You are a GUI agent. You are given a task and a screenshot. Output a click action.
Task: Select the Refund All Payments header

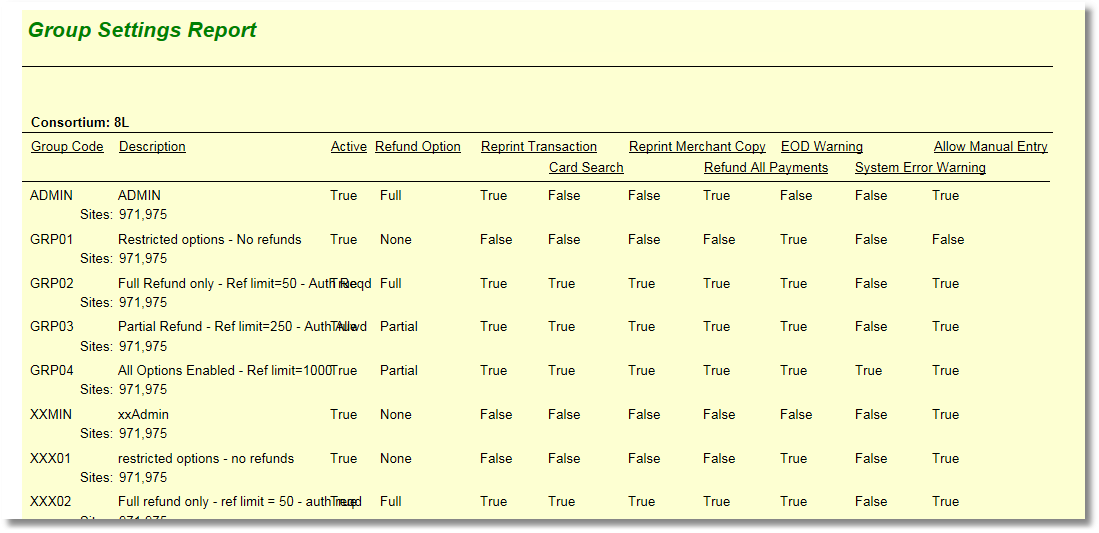[x=765, y=168]
